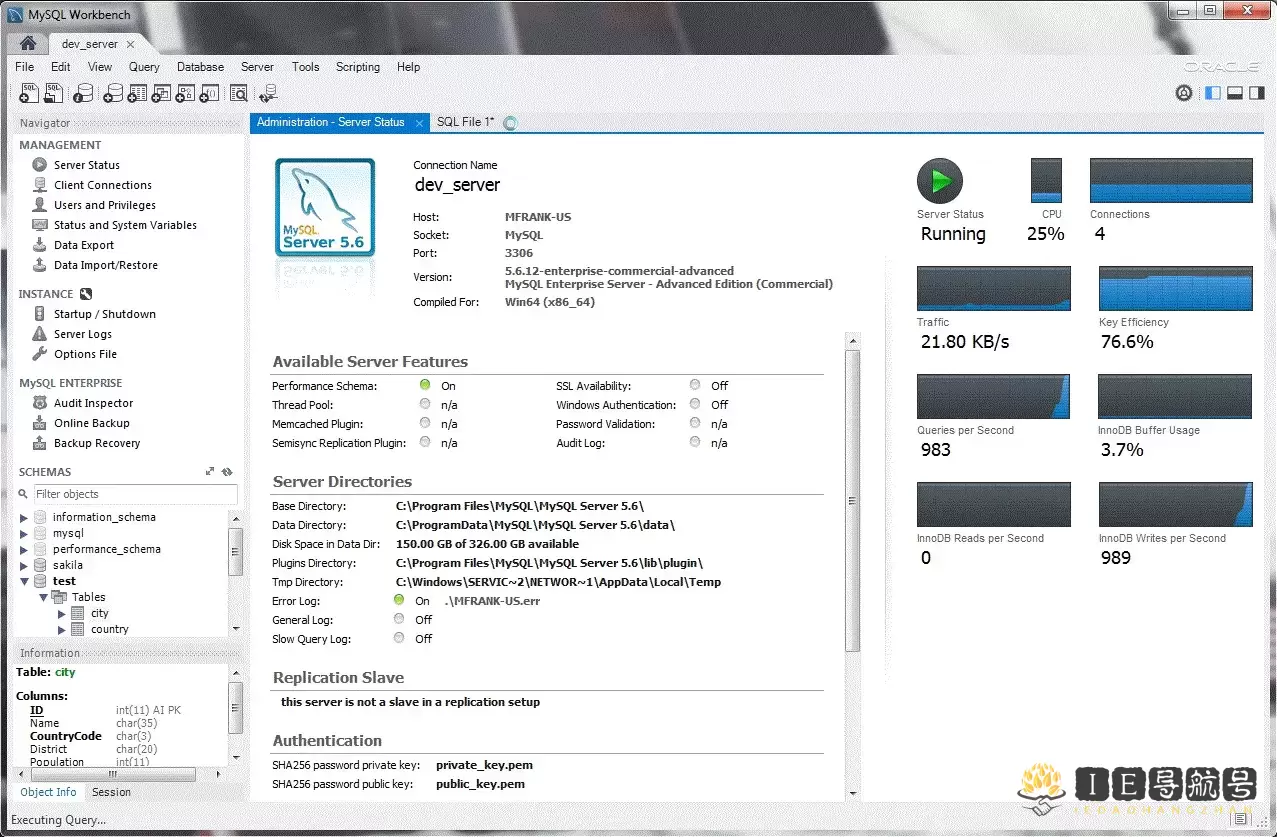Open the home screen tab icon
This screenshot has width=1277, height=837.
28,43
